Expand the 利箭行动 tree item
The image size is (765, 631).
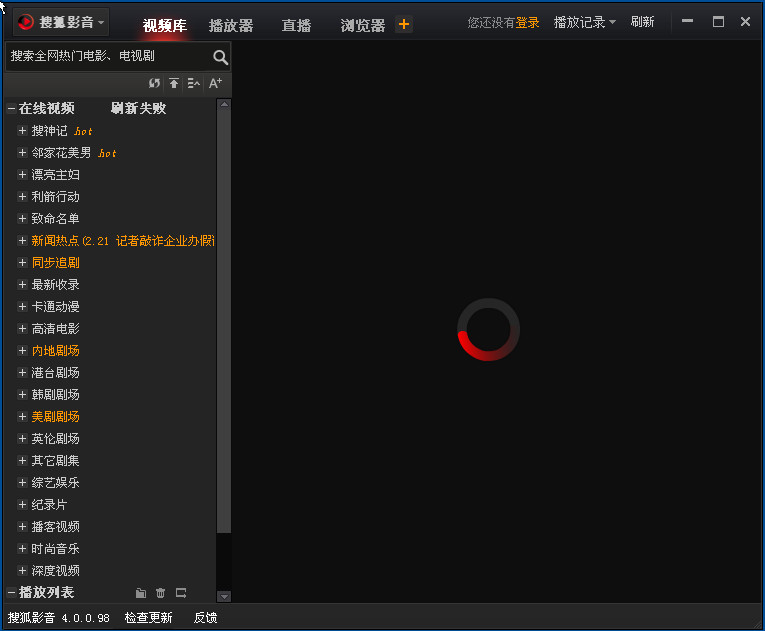click(22, 196)
